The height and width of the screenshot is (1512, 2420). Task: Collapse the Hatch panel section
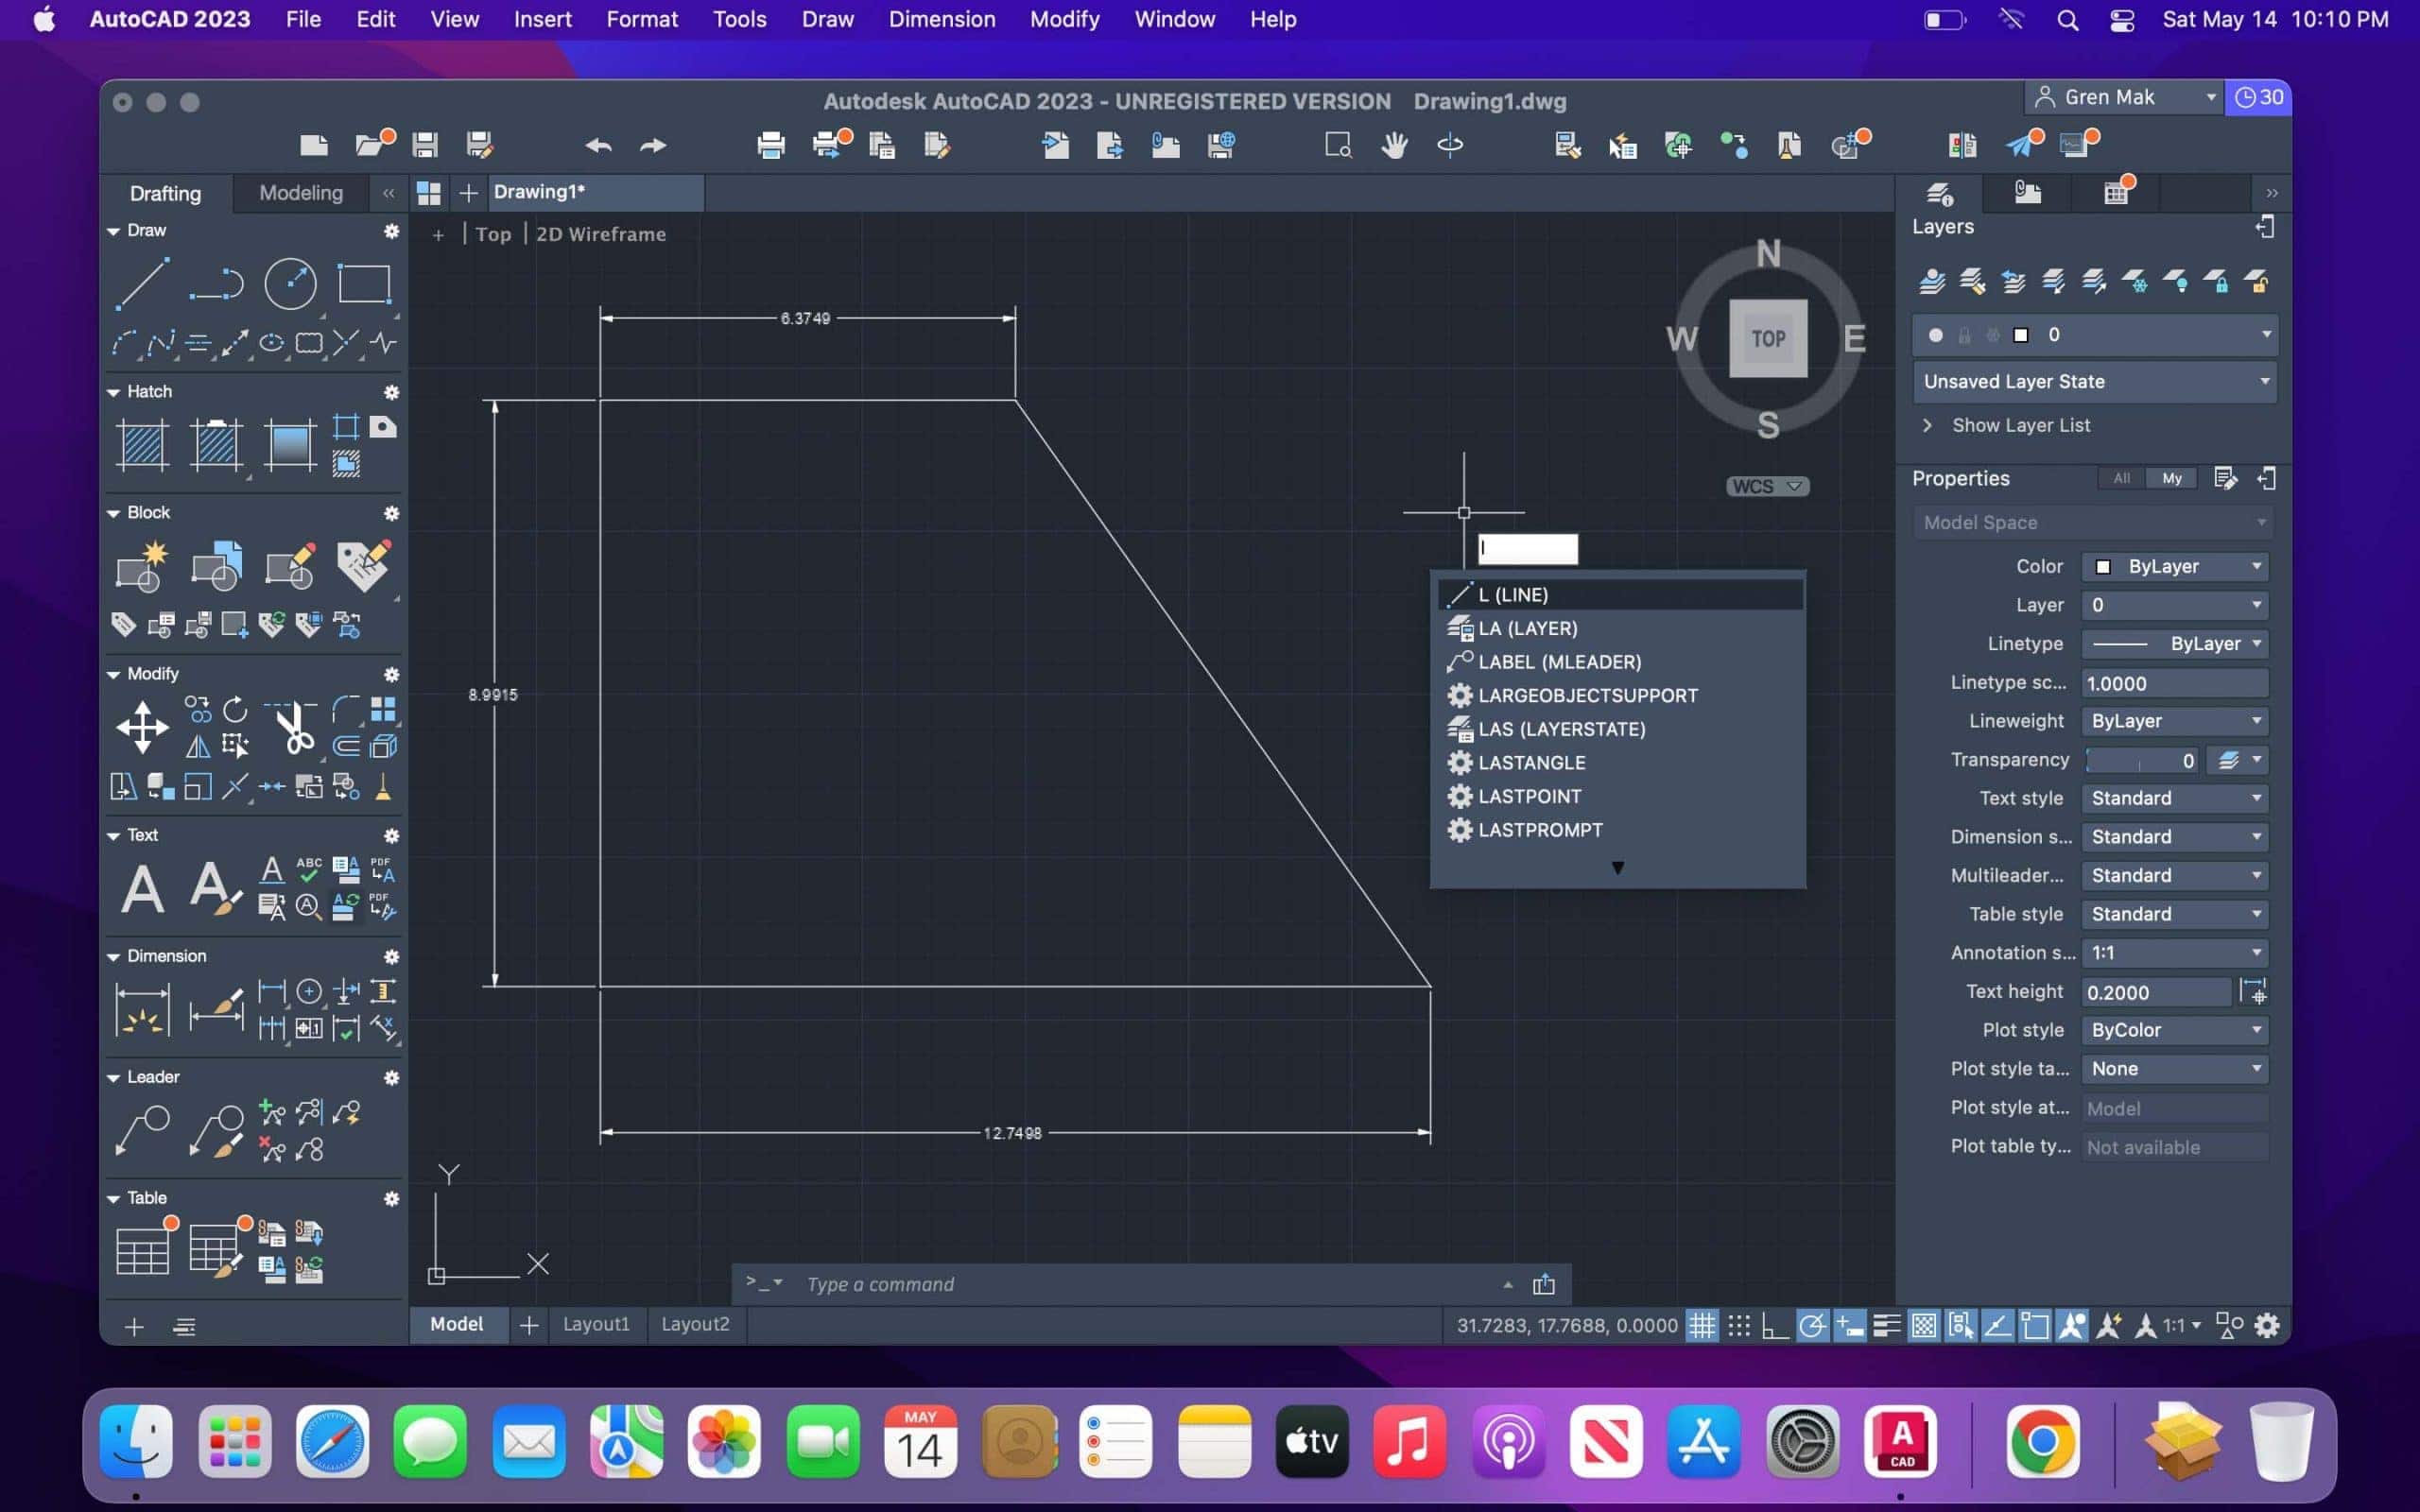113,392
